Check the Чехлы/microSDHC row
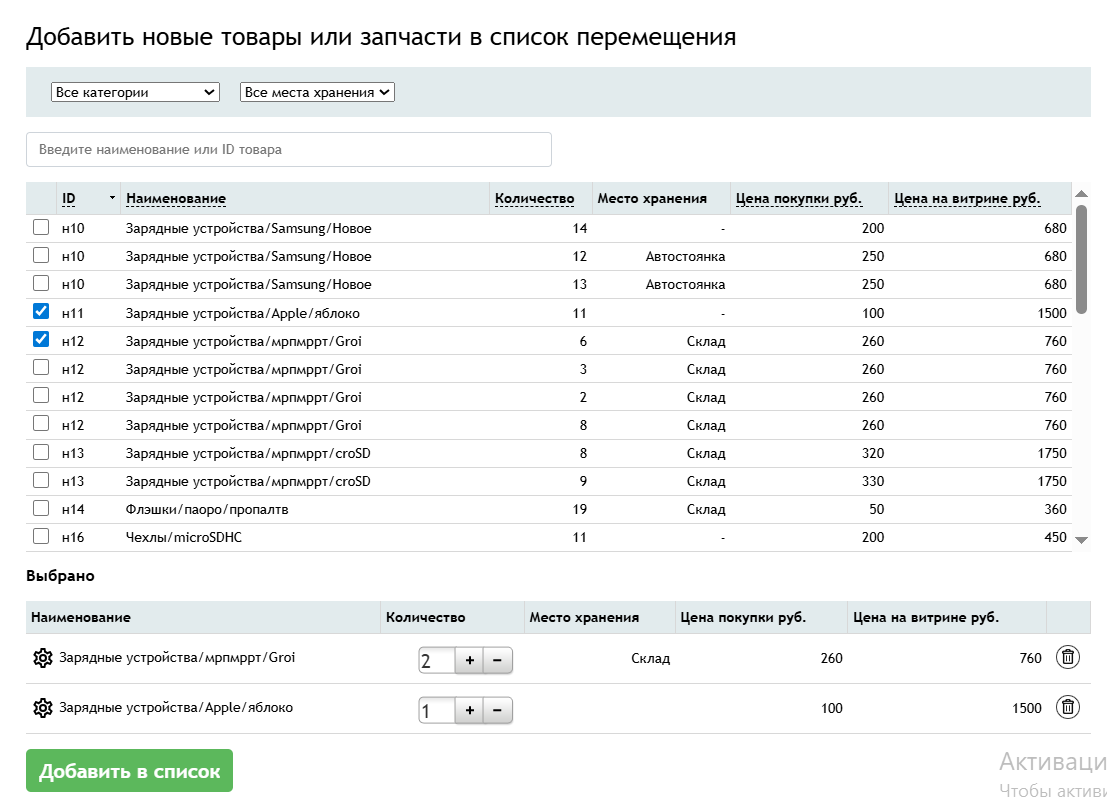This screenshot has width=1107, height=803. click(41, 537)
